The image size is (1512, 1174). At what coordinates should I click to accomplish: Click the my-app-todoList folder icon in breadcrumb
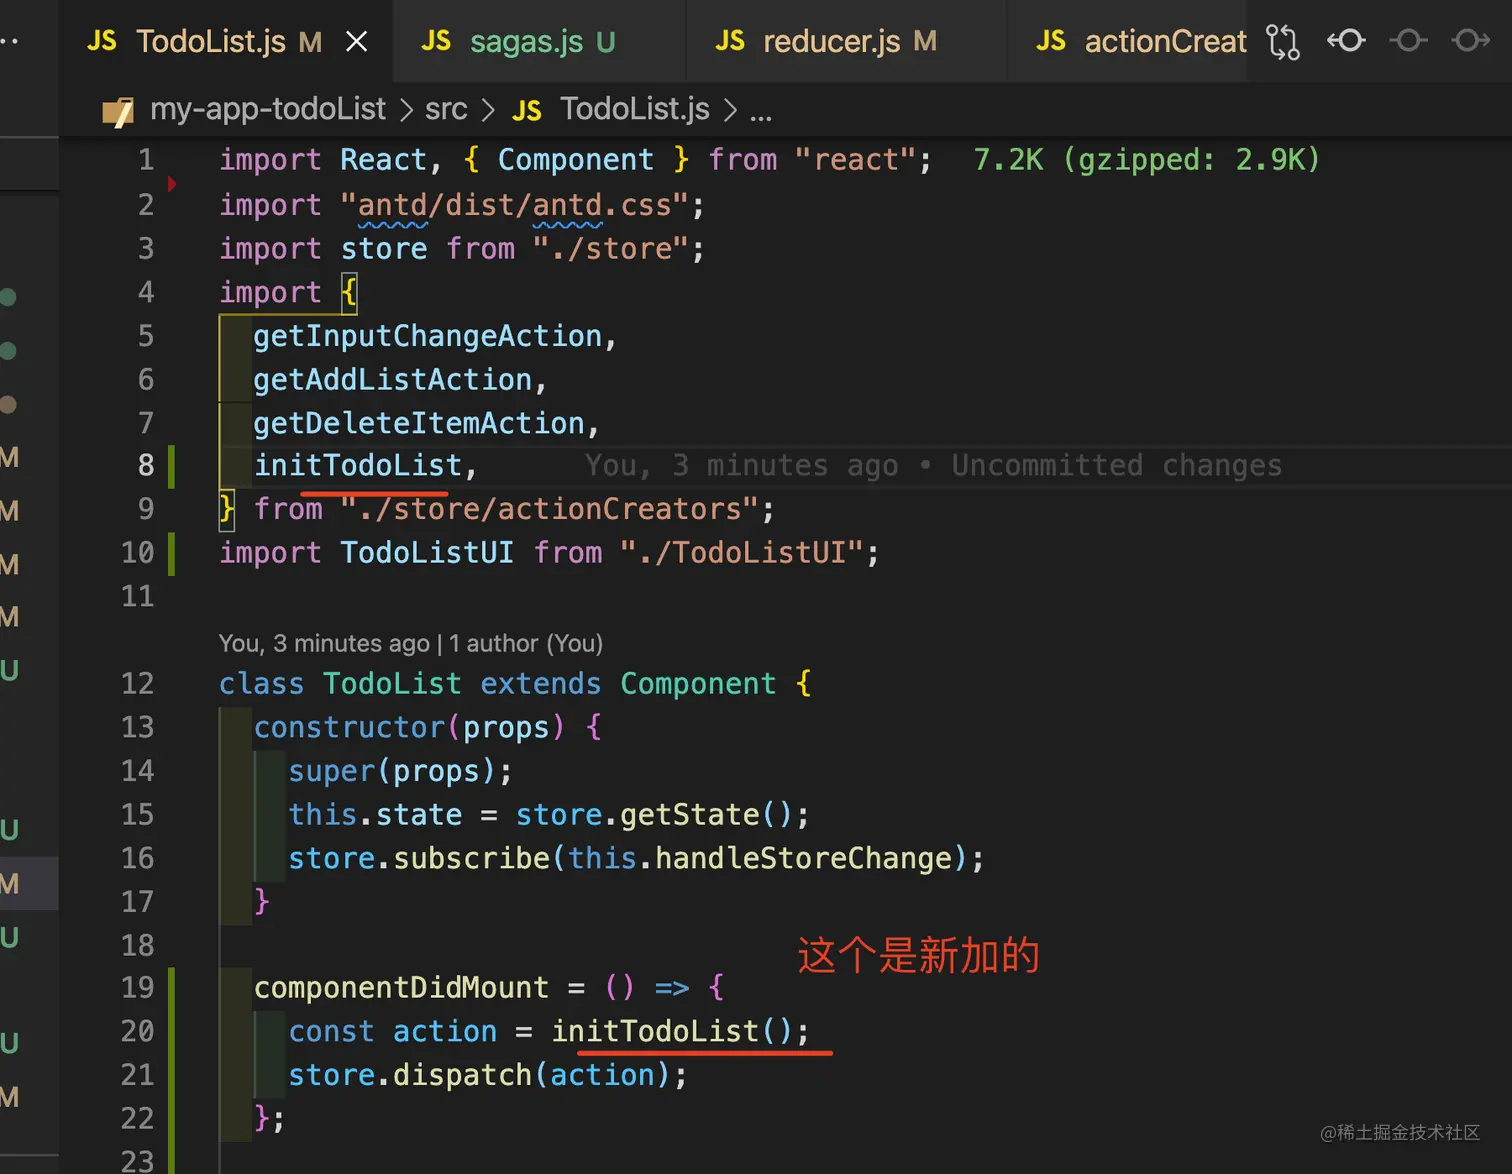click(118, 111)
